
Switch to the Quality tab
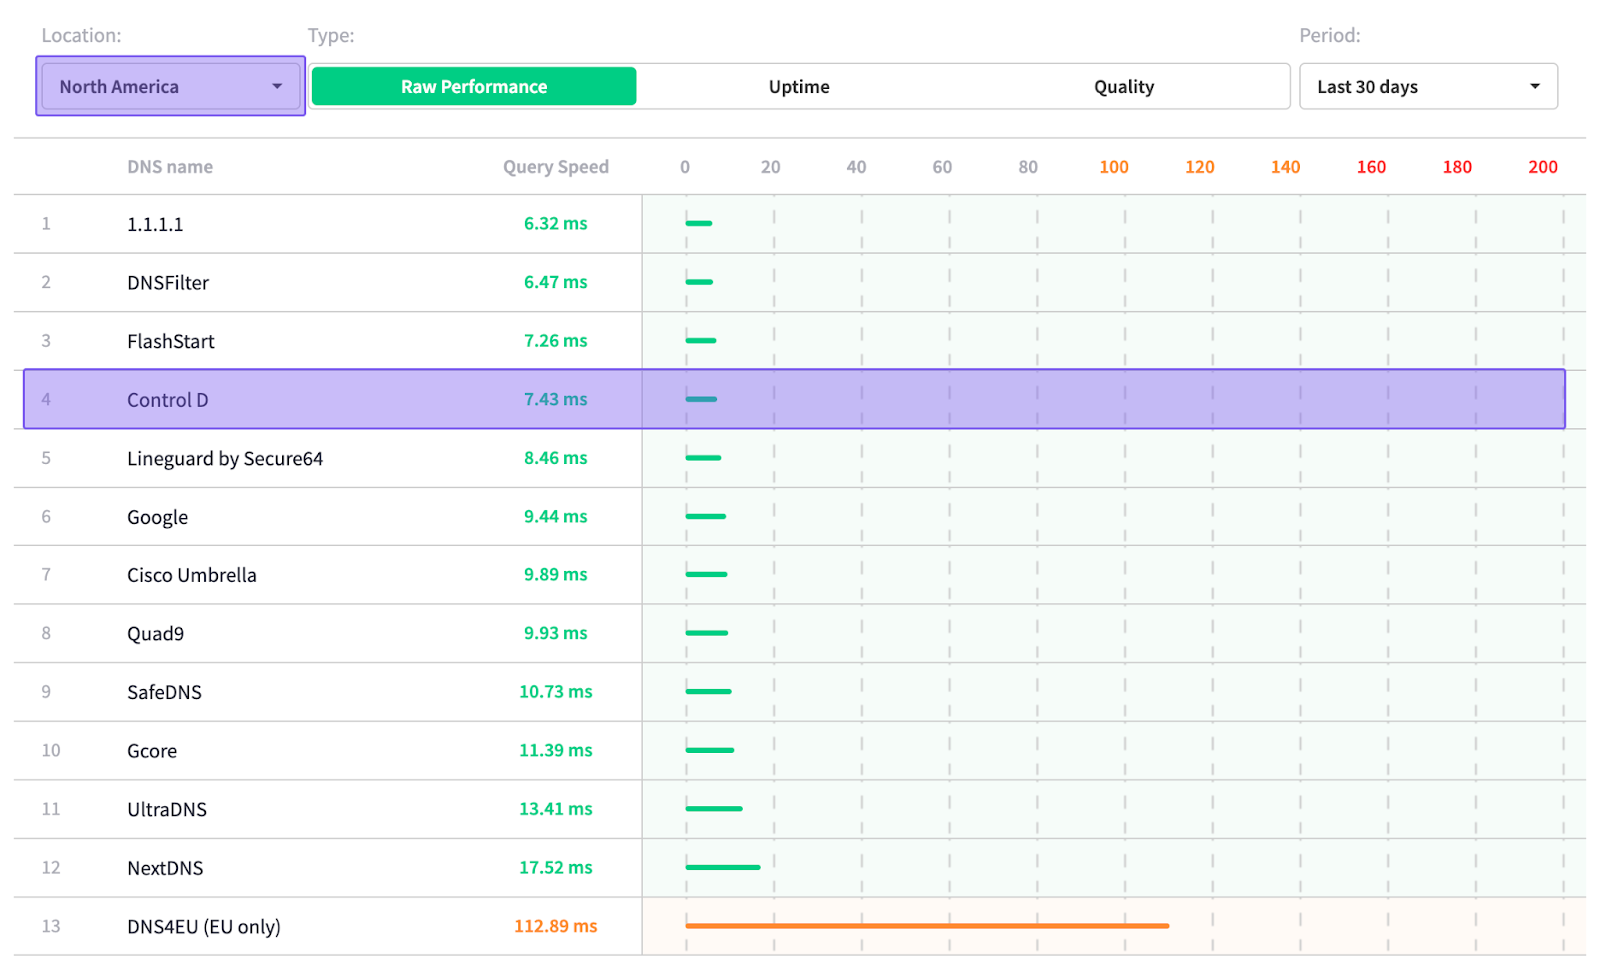coord(1123,87)
